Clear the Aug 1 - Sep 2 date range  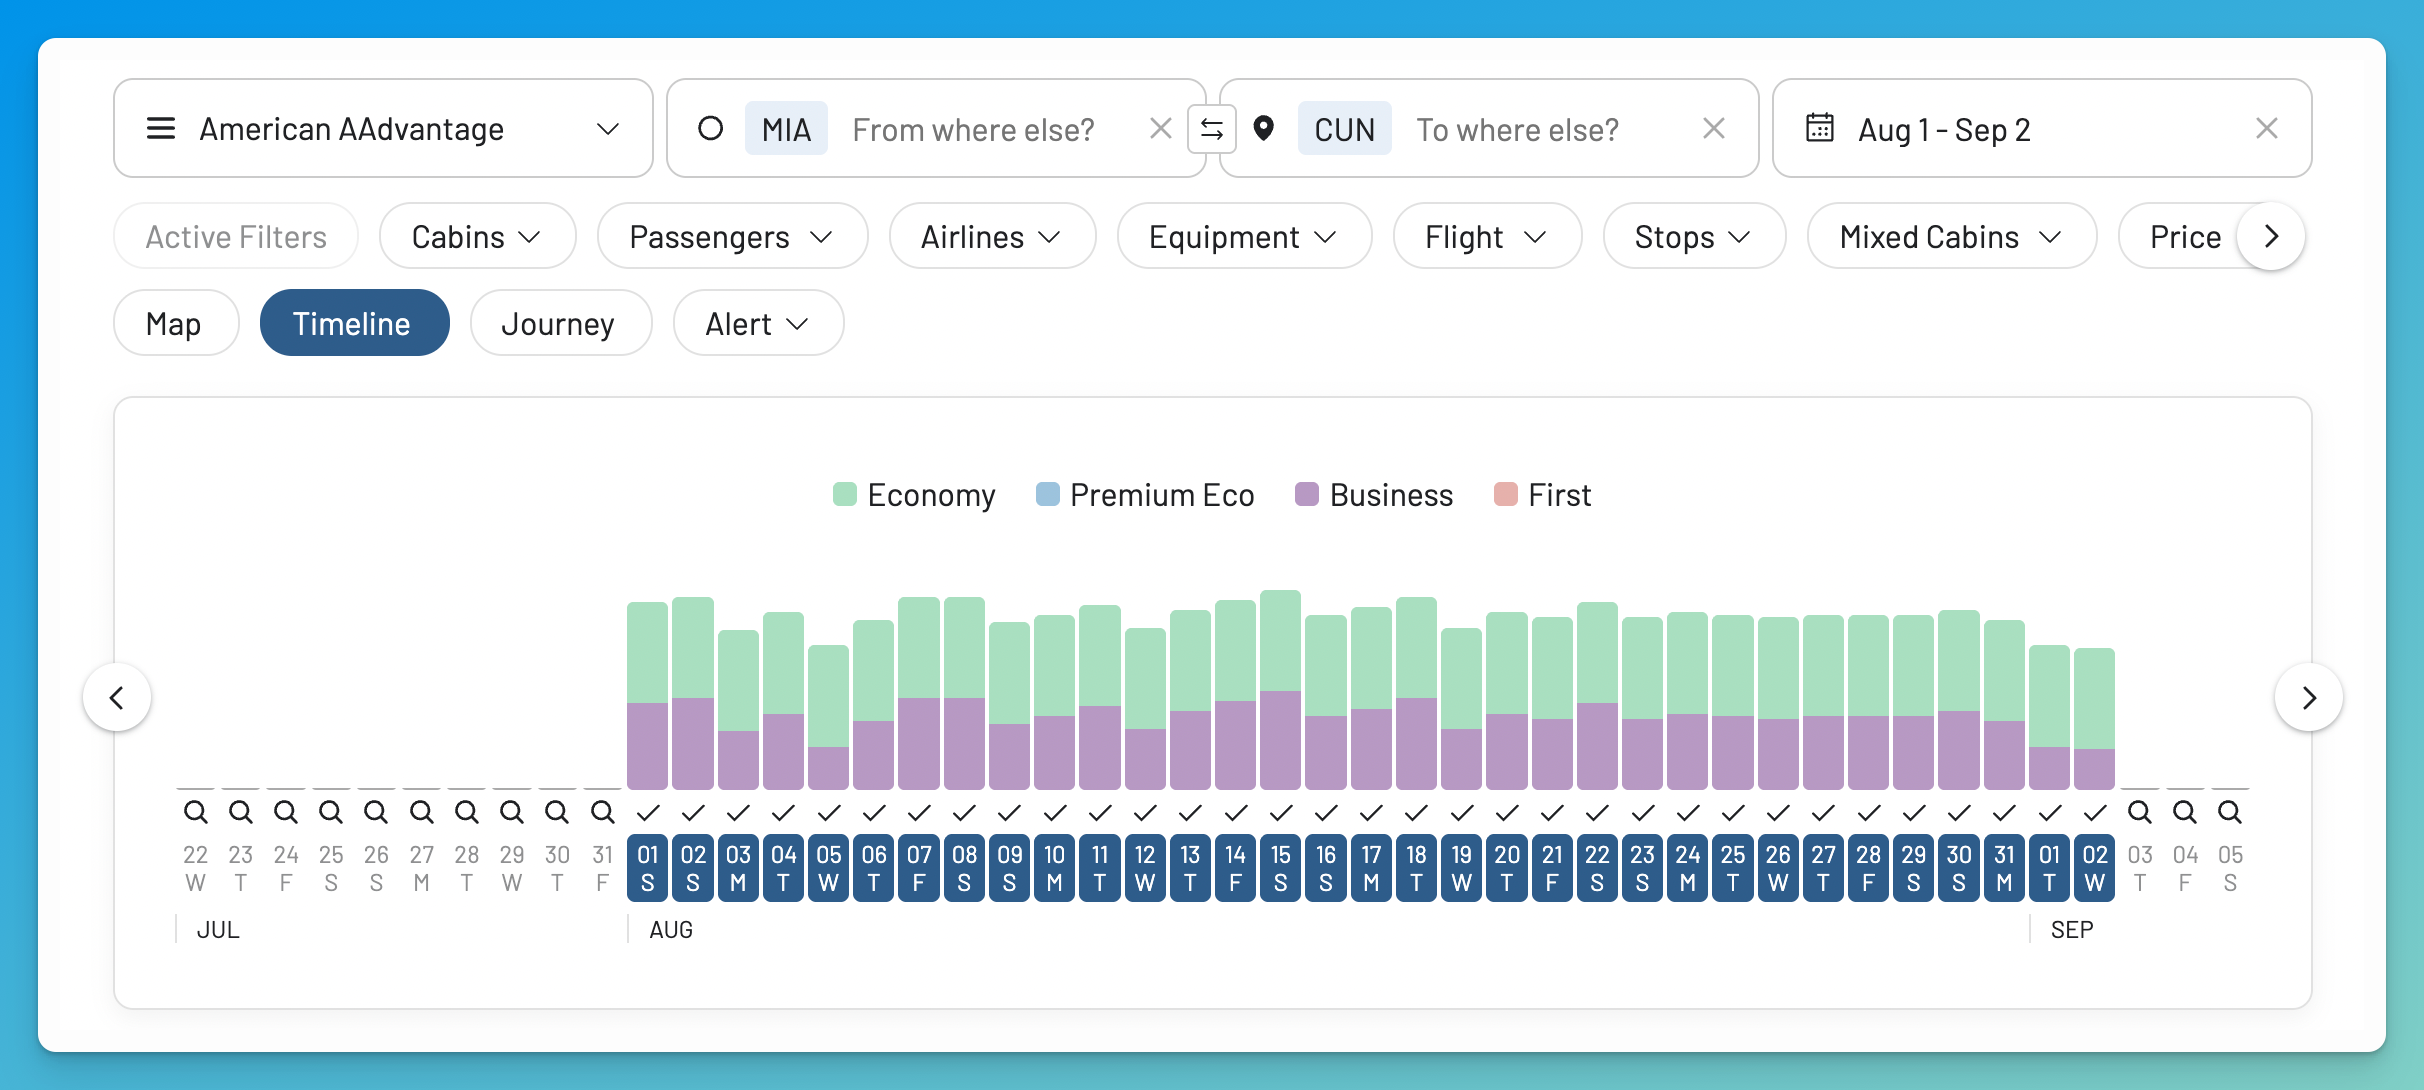(x=2266, y=129)
